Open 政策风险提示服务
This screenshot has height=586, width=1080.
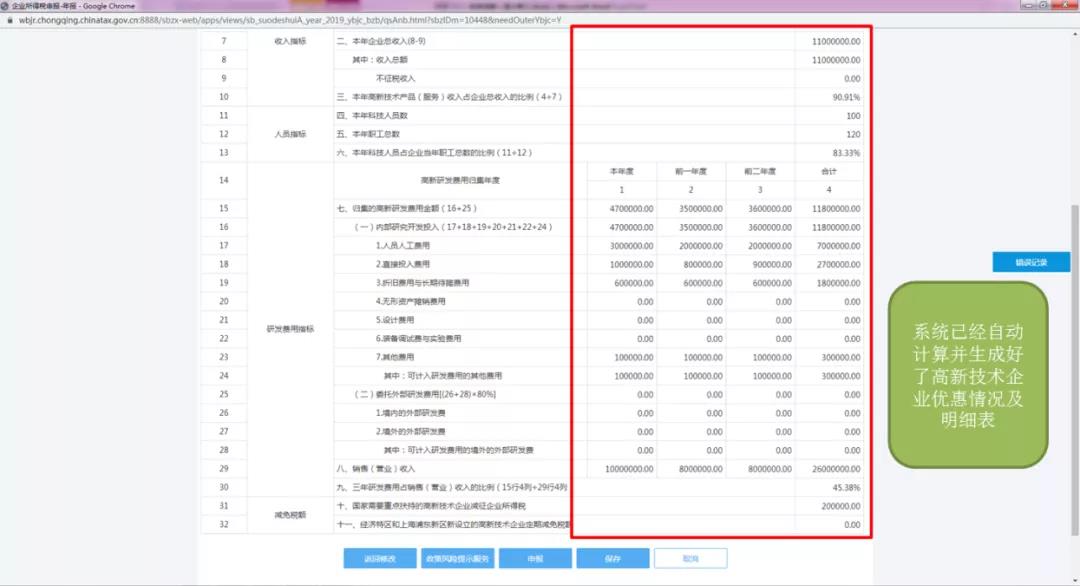tap(456, 558)
